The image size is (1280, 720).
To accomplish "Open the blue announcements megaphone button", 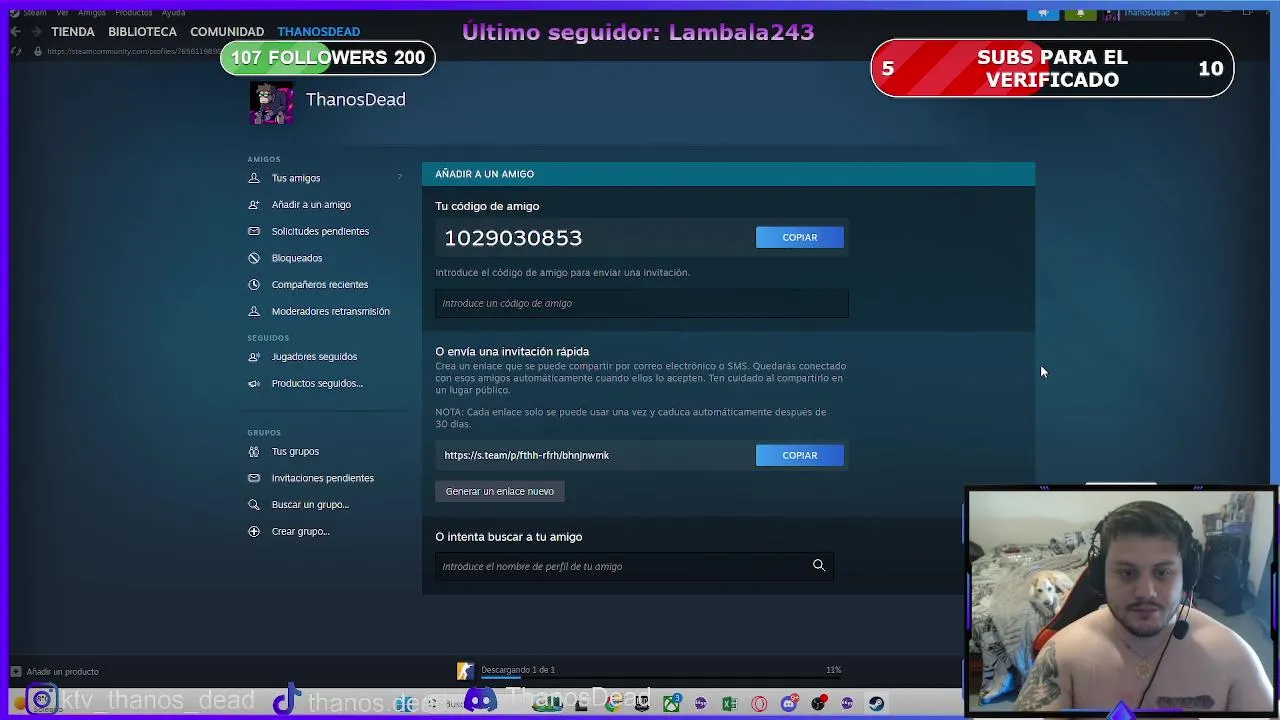I will tap(1043, 13).
